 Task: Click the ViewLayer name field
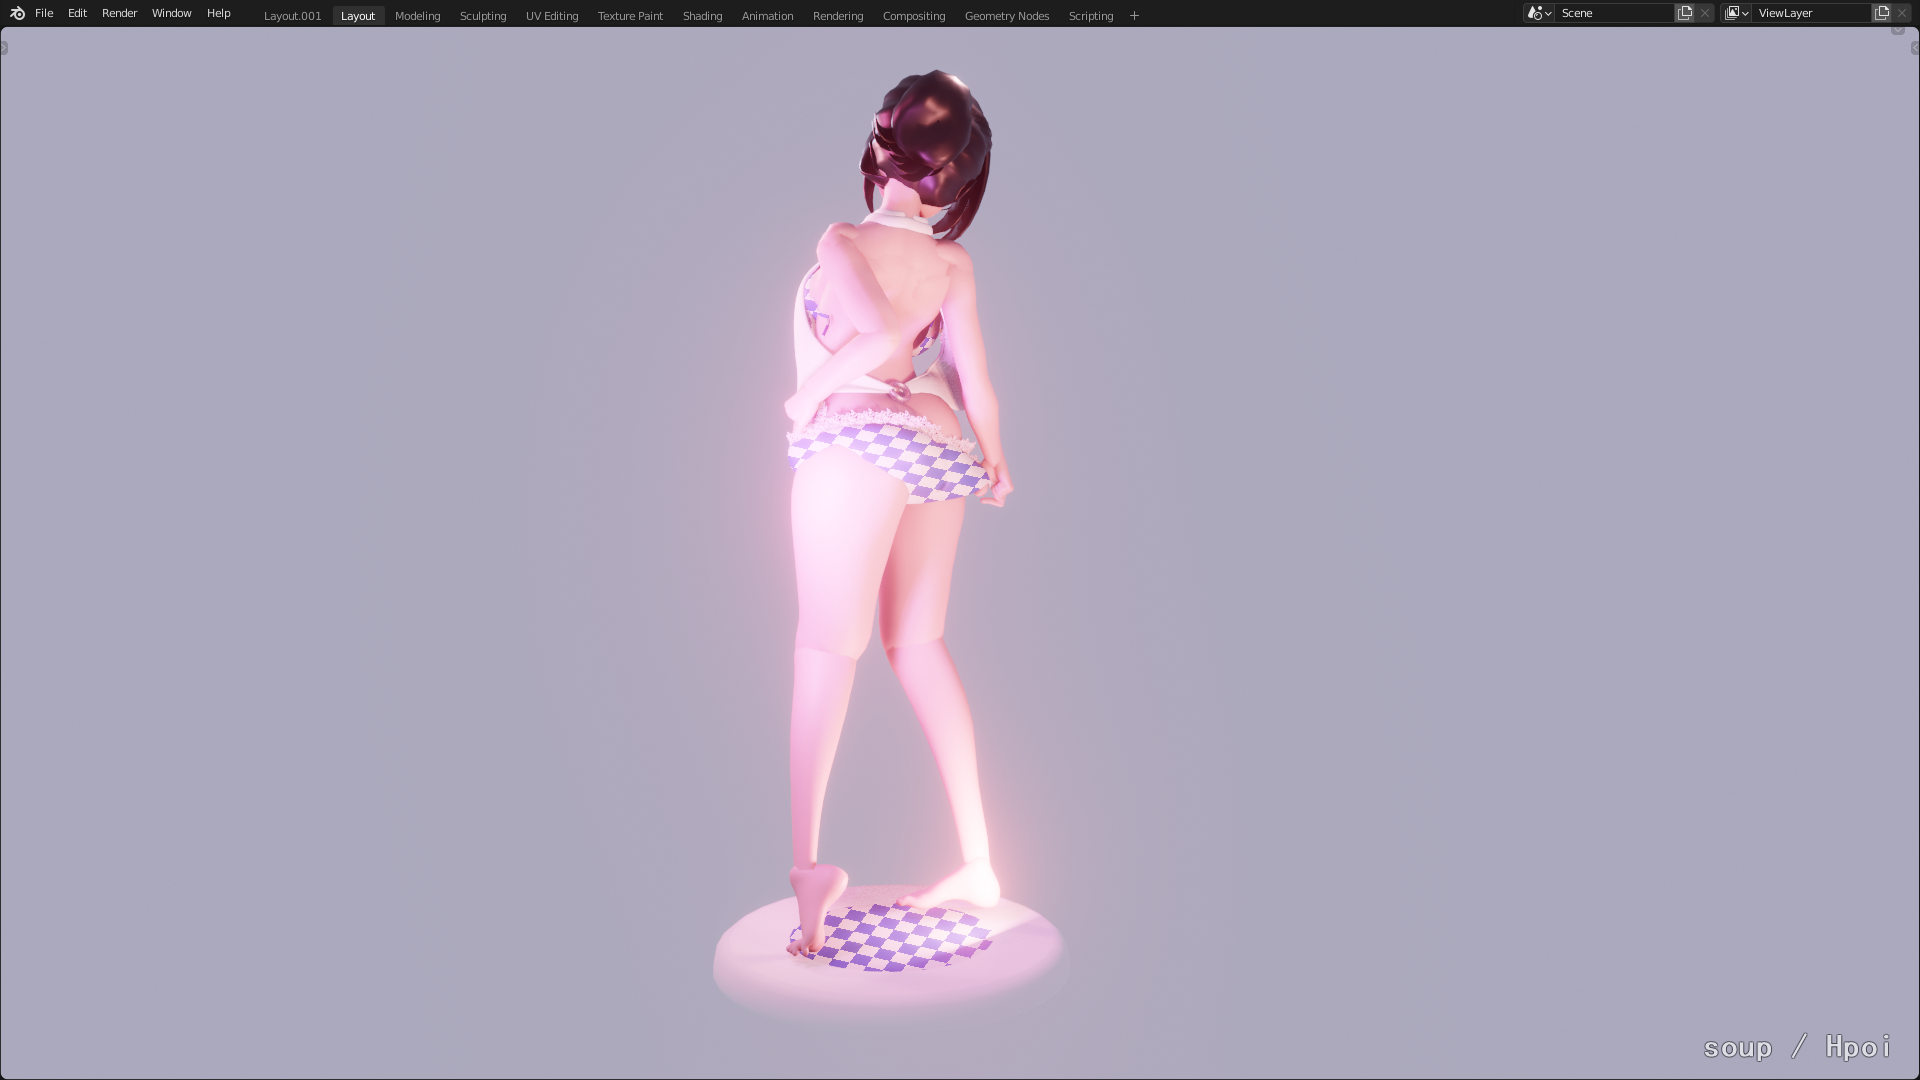pos(1811,13)
